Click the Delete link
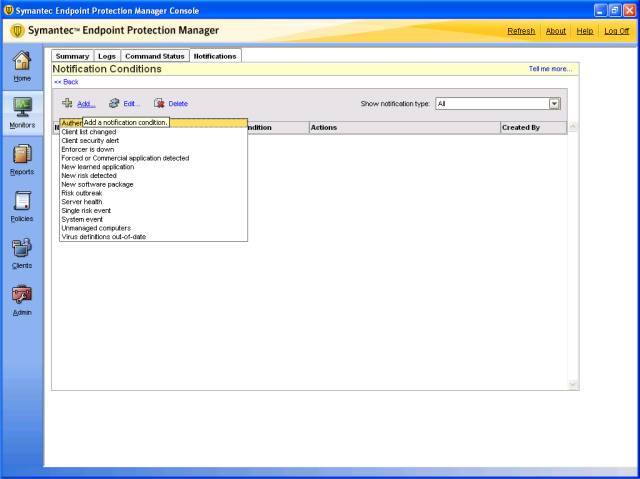 (178, 104)
